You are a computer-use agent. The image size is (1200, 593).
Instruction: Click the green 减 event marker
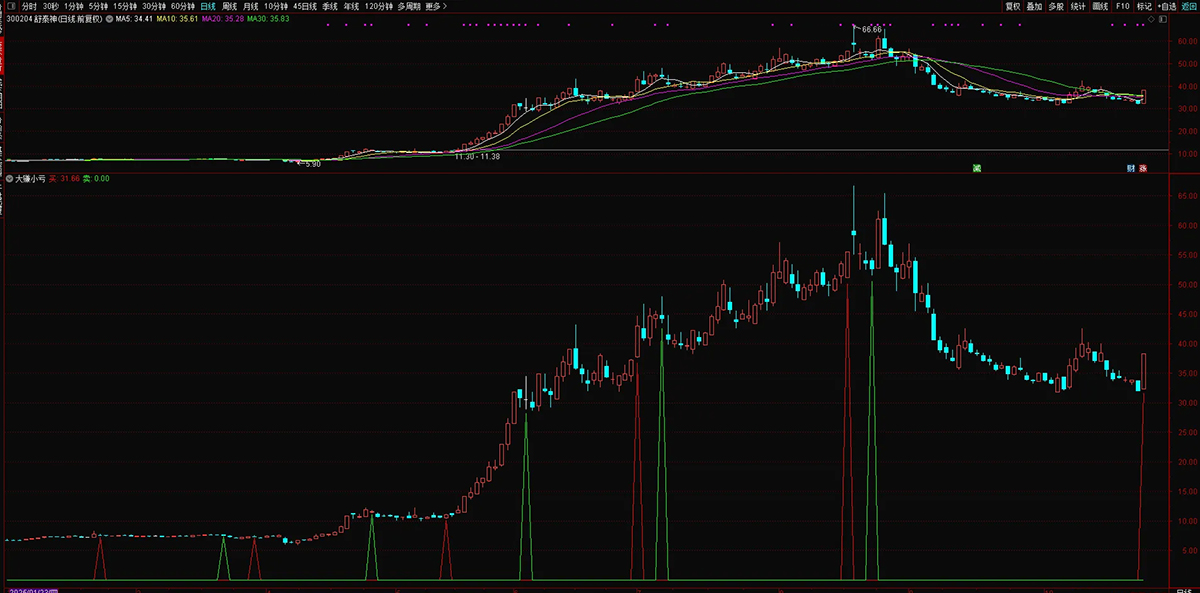point(975,167)
